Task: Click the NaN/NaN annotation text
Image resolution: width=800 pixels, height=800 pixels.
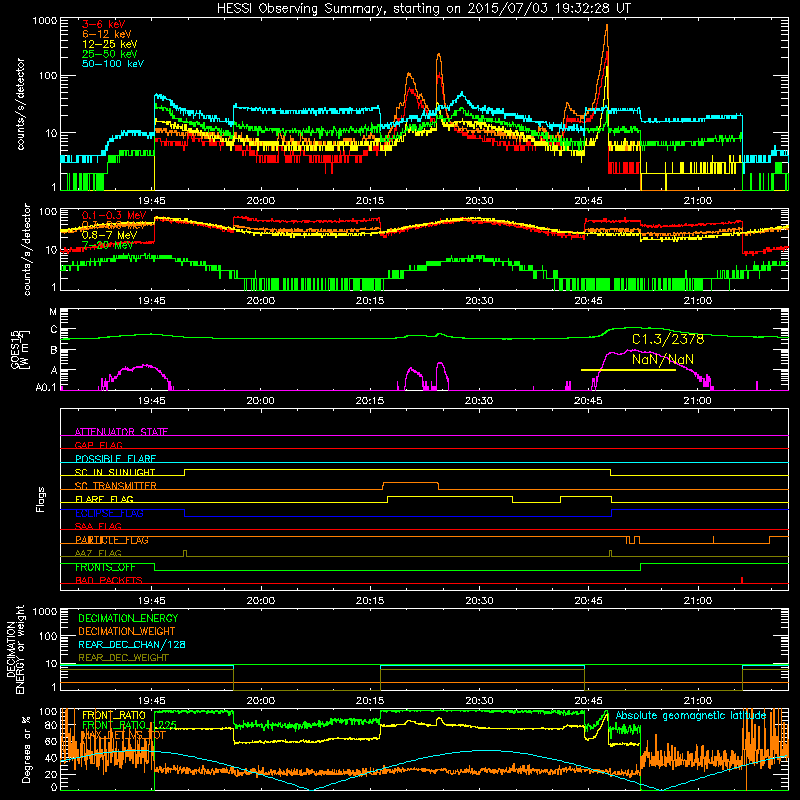Action: pyautogui.click(x=663, y=359)
